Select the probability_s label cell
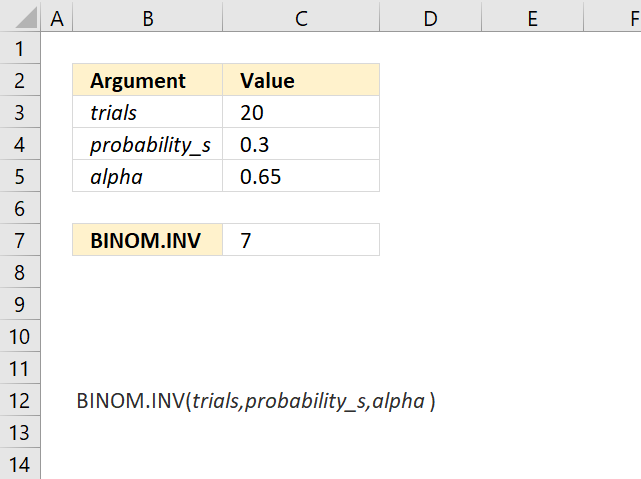The height and width of the screenshot is (479, 641). [147, 145]
